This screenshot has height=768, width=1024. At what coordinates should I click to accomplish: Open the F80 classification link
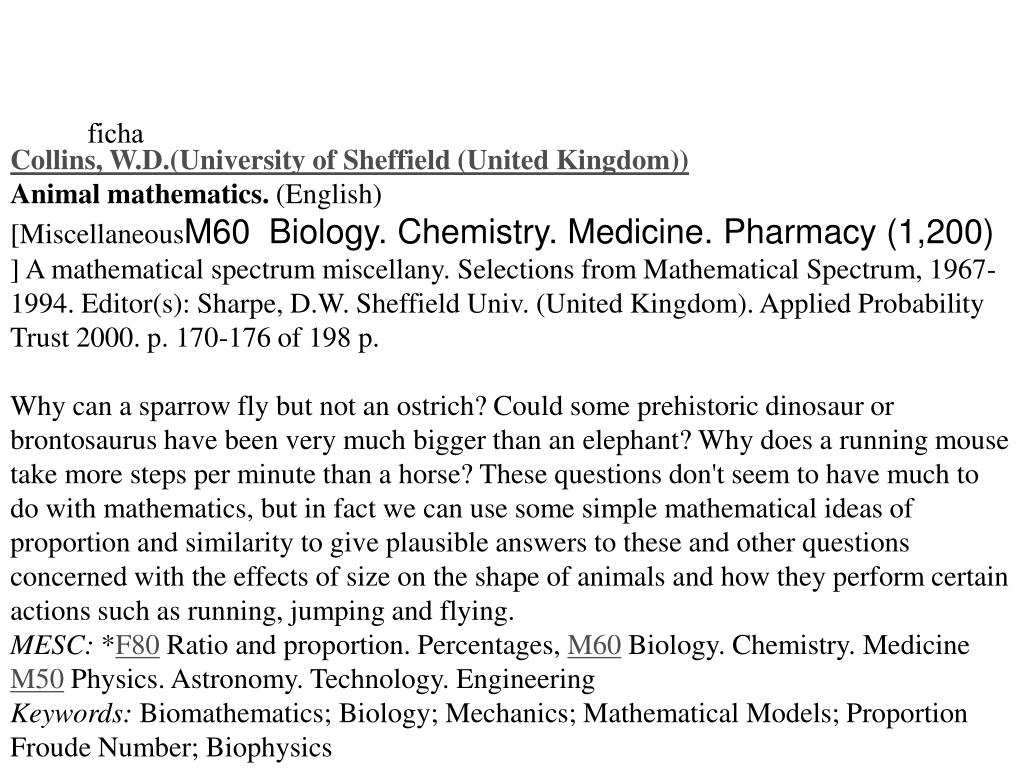pos(137,645)
